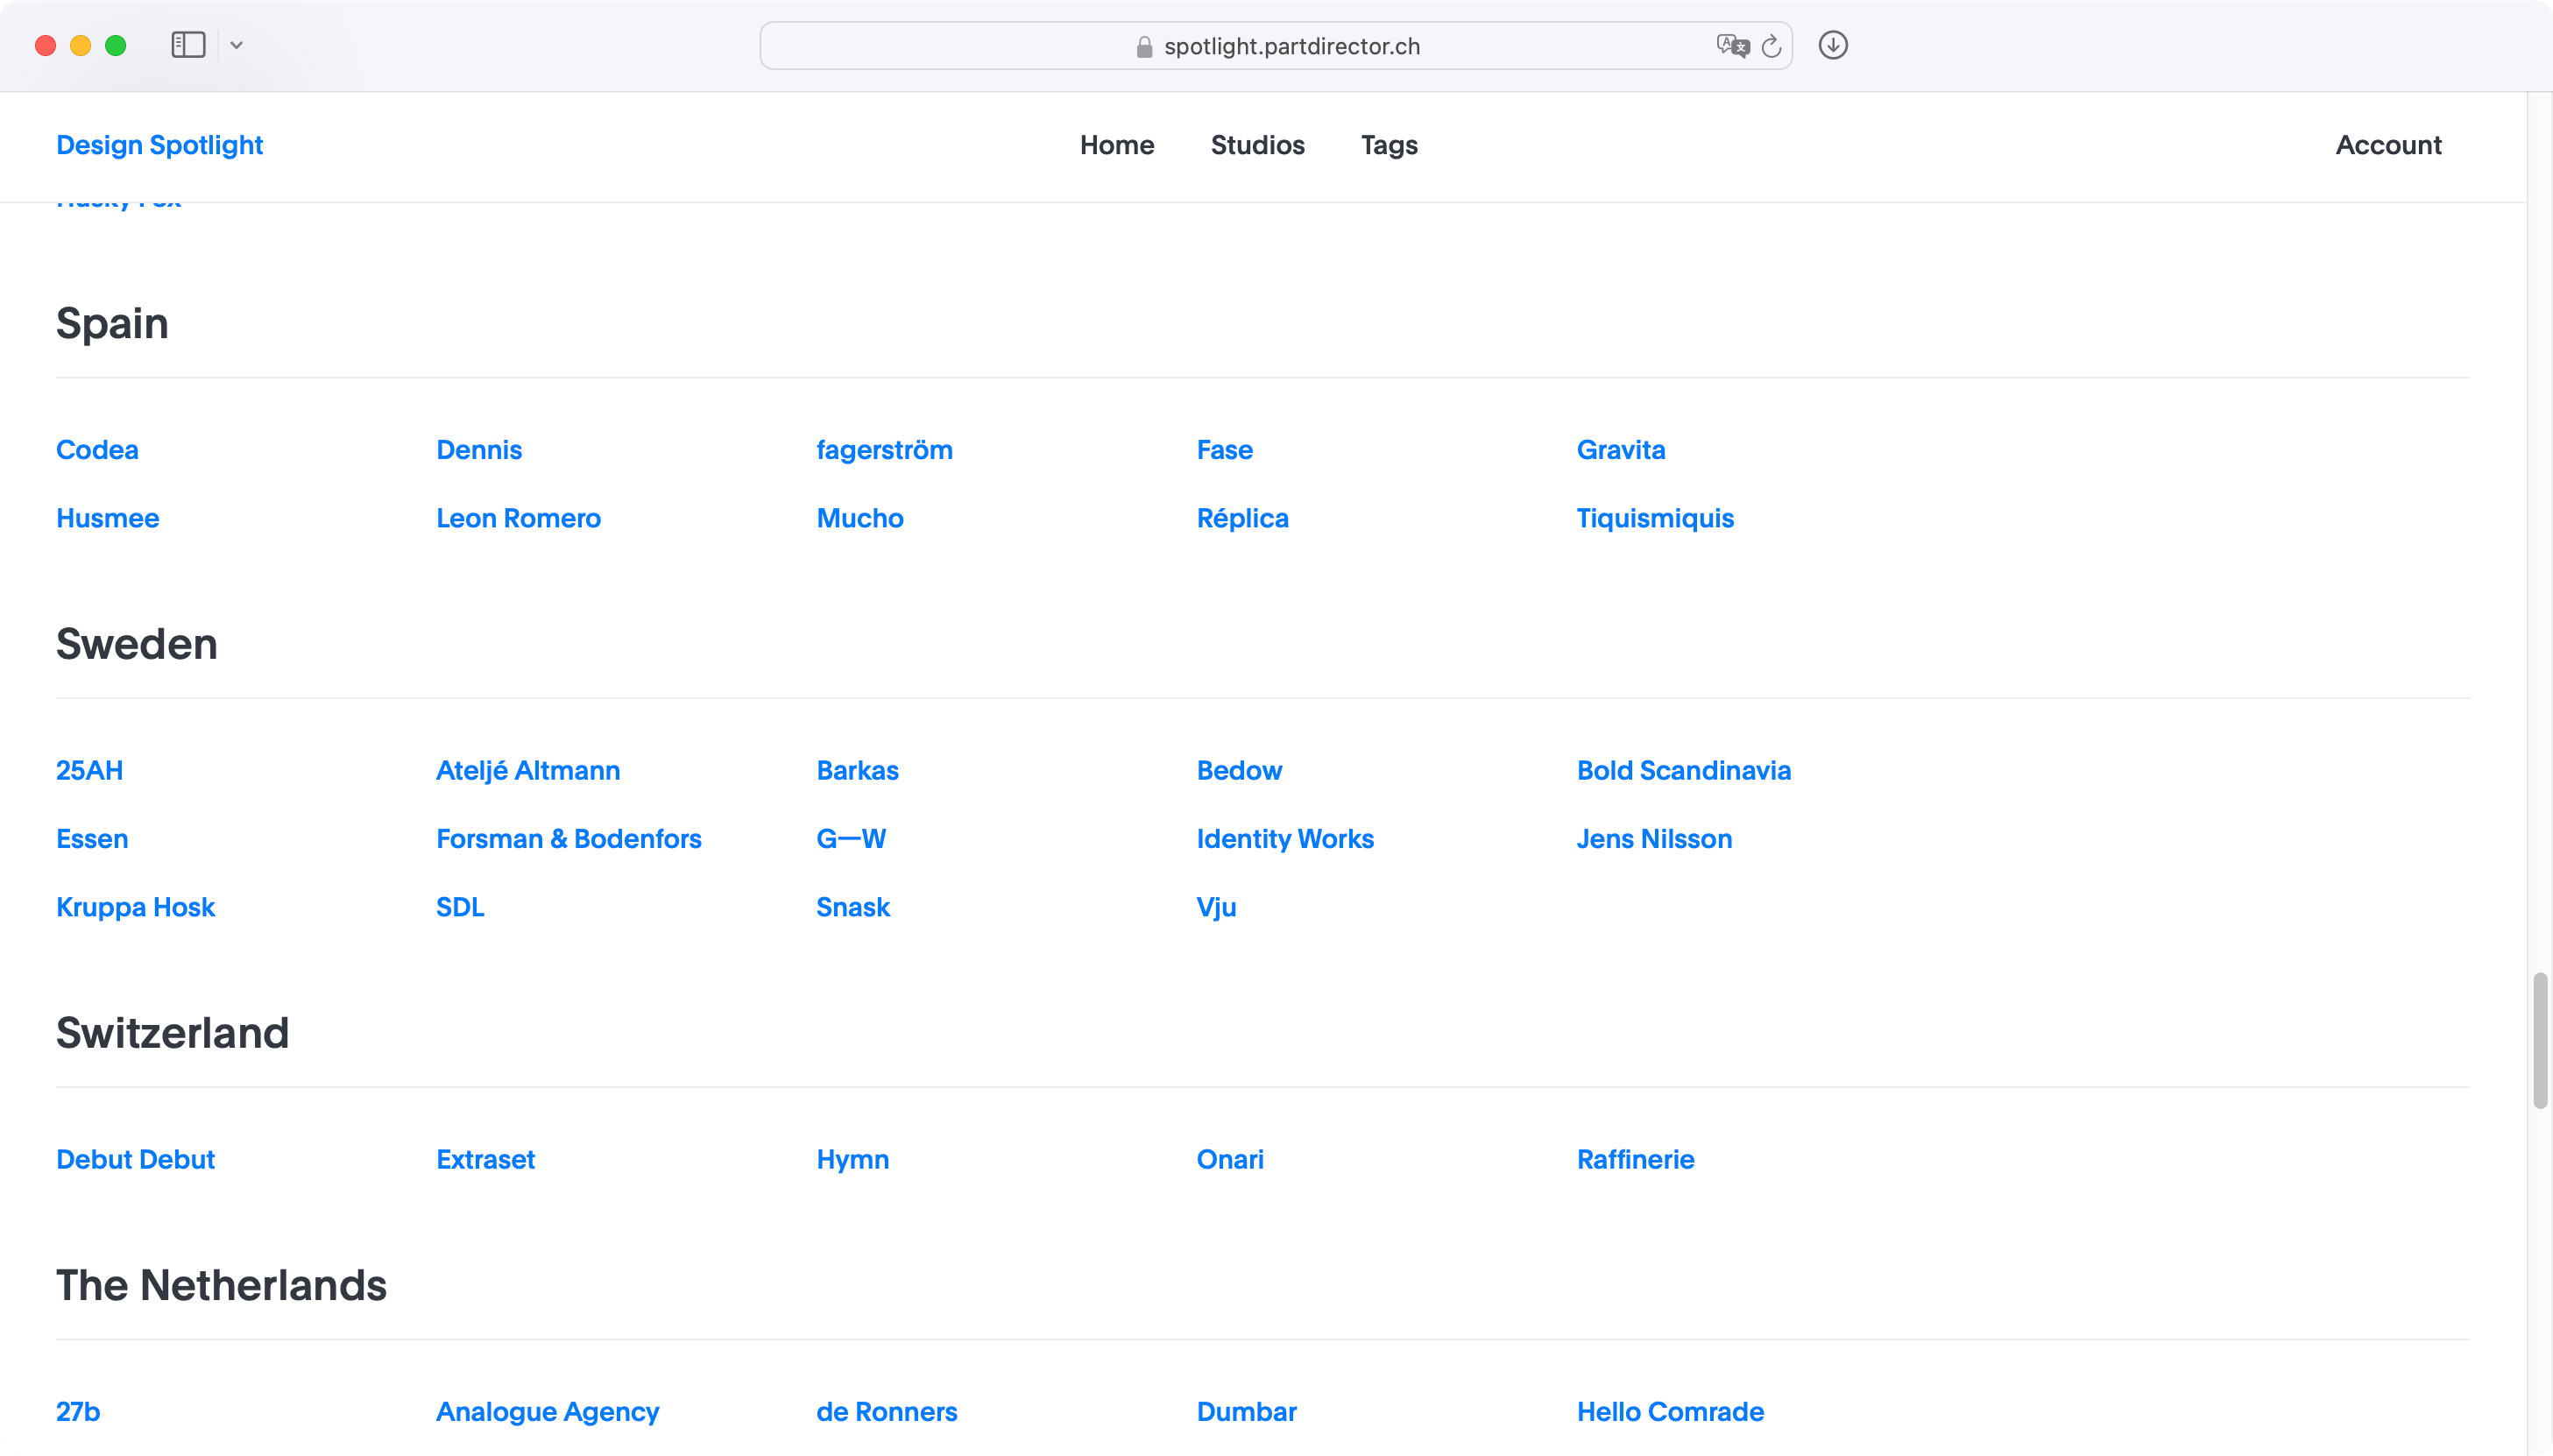The height and width of the screenshot is (1456, 2553).
Task: Click the Sweden section heading
Action: 136,643
